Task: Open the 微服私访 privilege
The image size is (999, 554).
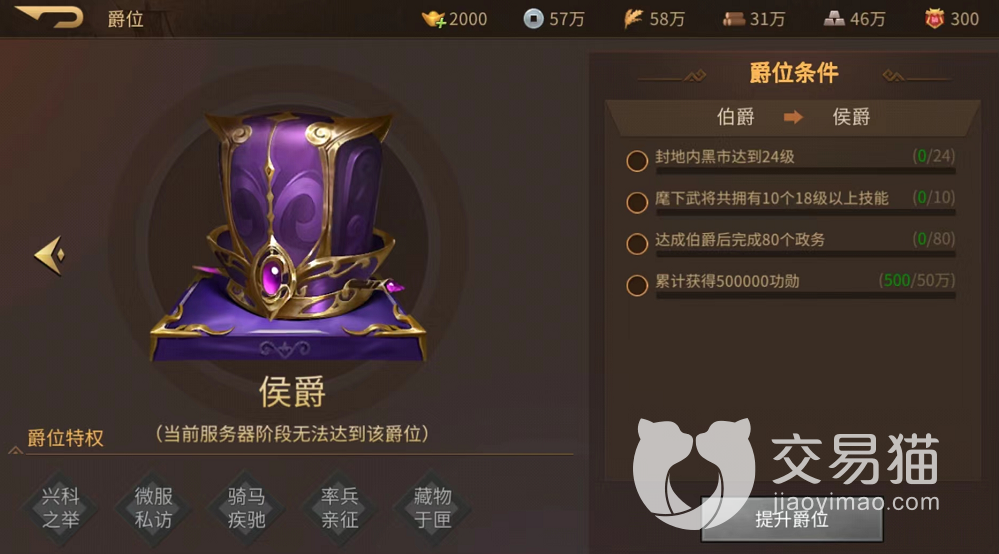Action: 154,508
